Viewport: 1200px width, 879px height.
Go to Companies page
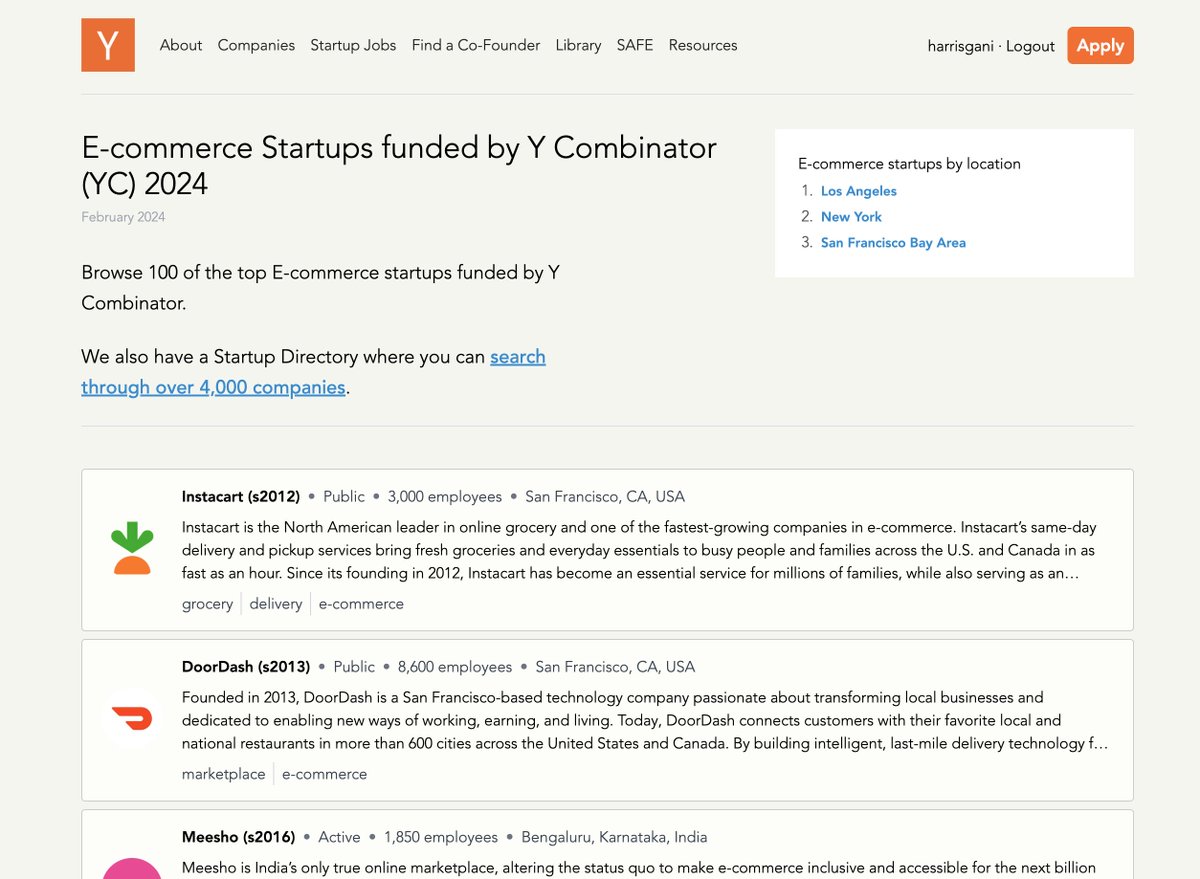click(x=256, y=45)
